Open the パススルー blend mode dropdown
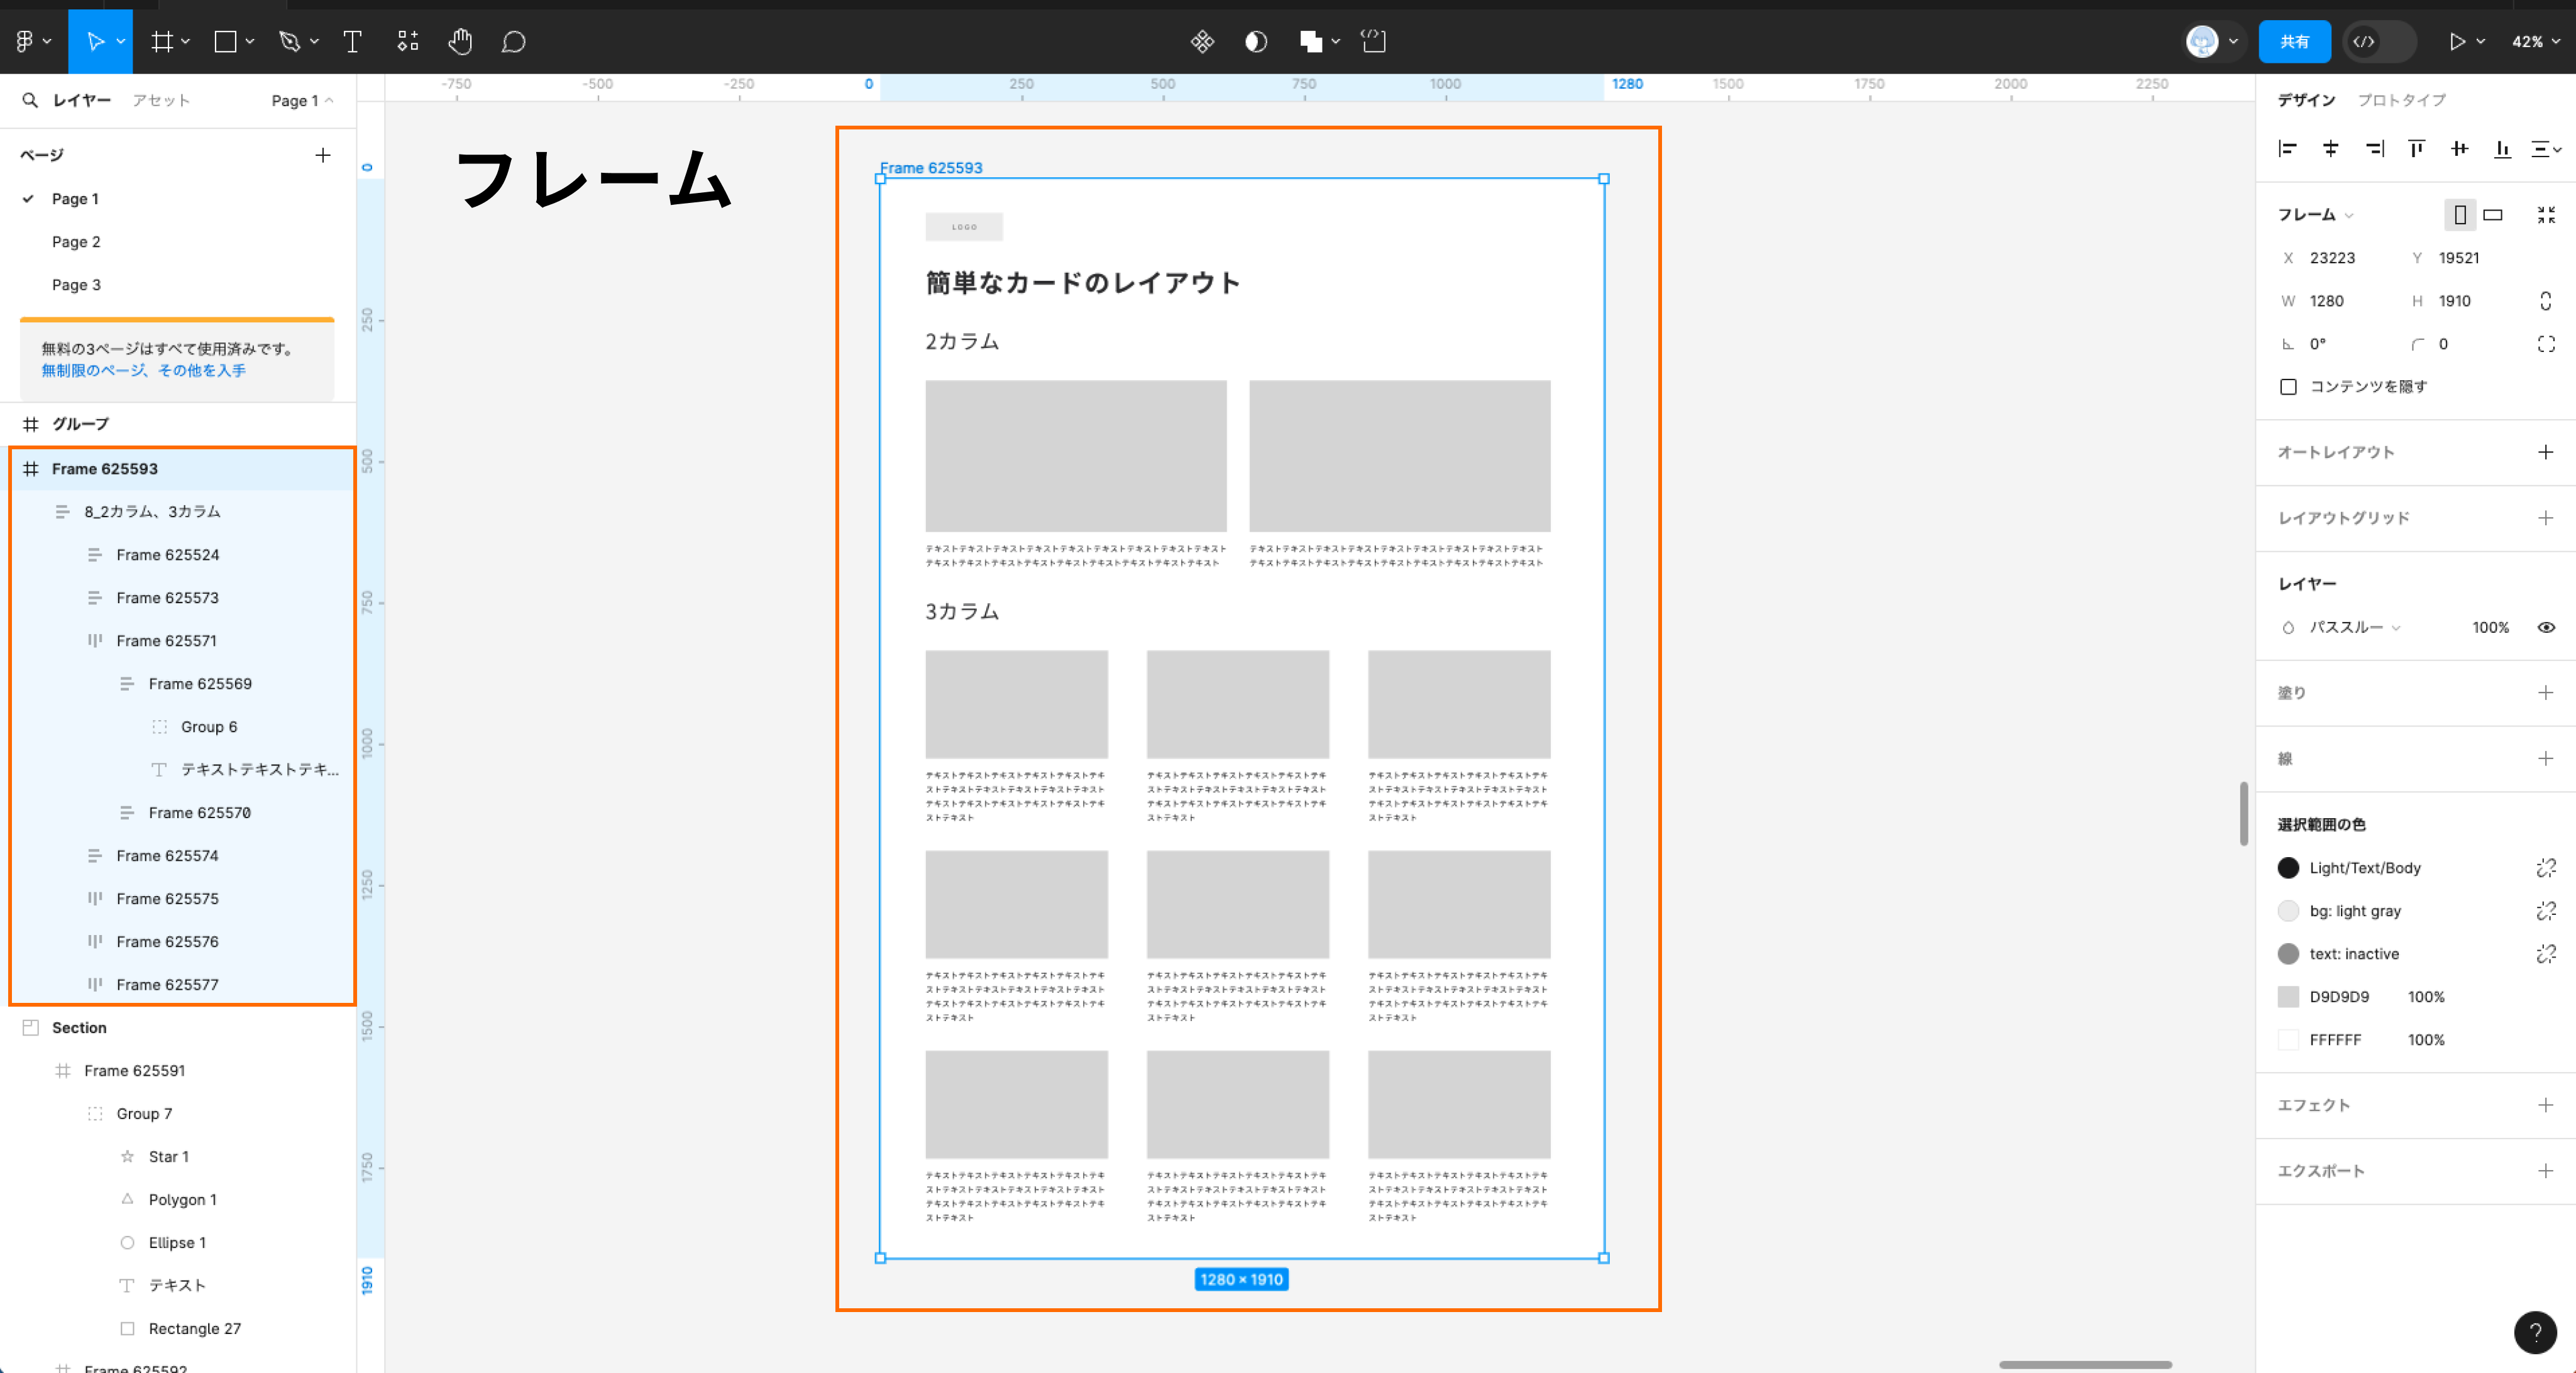Viewport: 2576px width, 1373px height. tap(2354, 628)
